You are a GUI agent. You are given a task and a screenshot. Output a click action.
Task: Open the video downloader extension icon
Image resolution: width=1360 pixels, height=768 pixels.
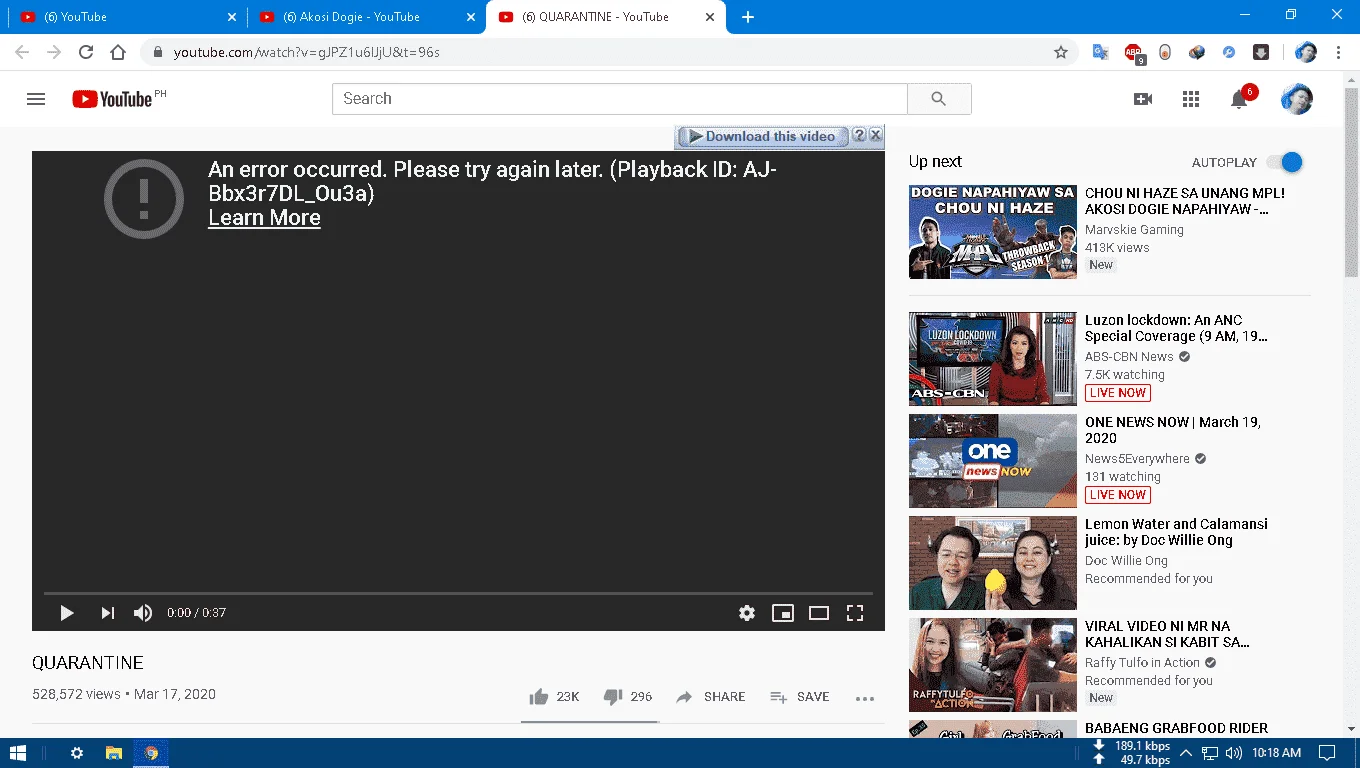point(1261,52)
